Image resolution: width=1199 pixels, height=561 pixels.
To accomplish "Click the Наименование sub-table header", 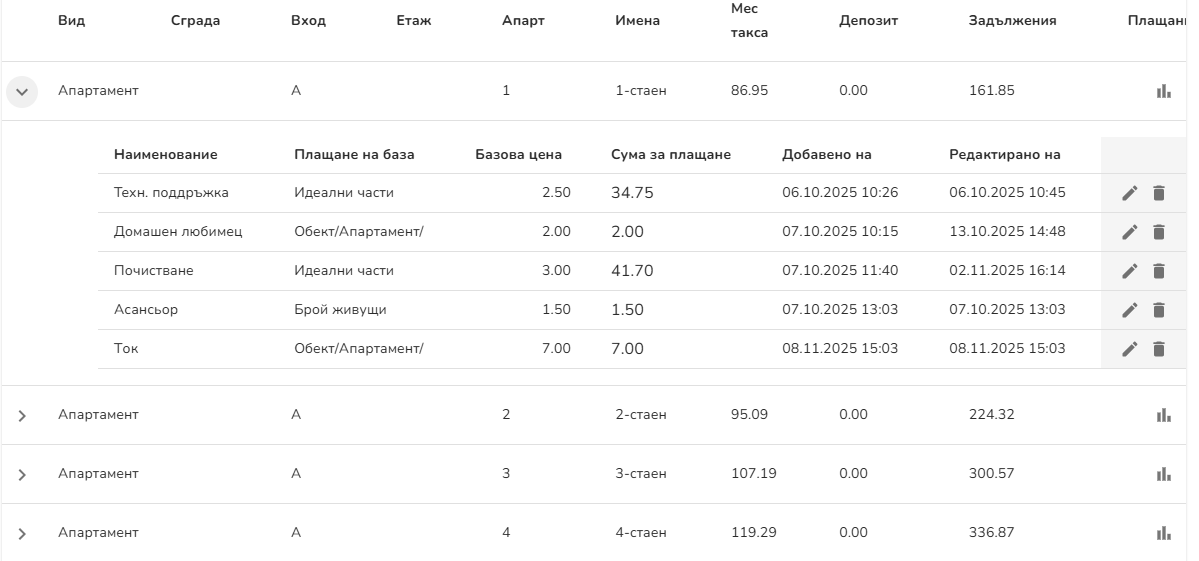I will coord(165,155).
